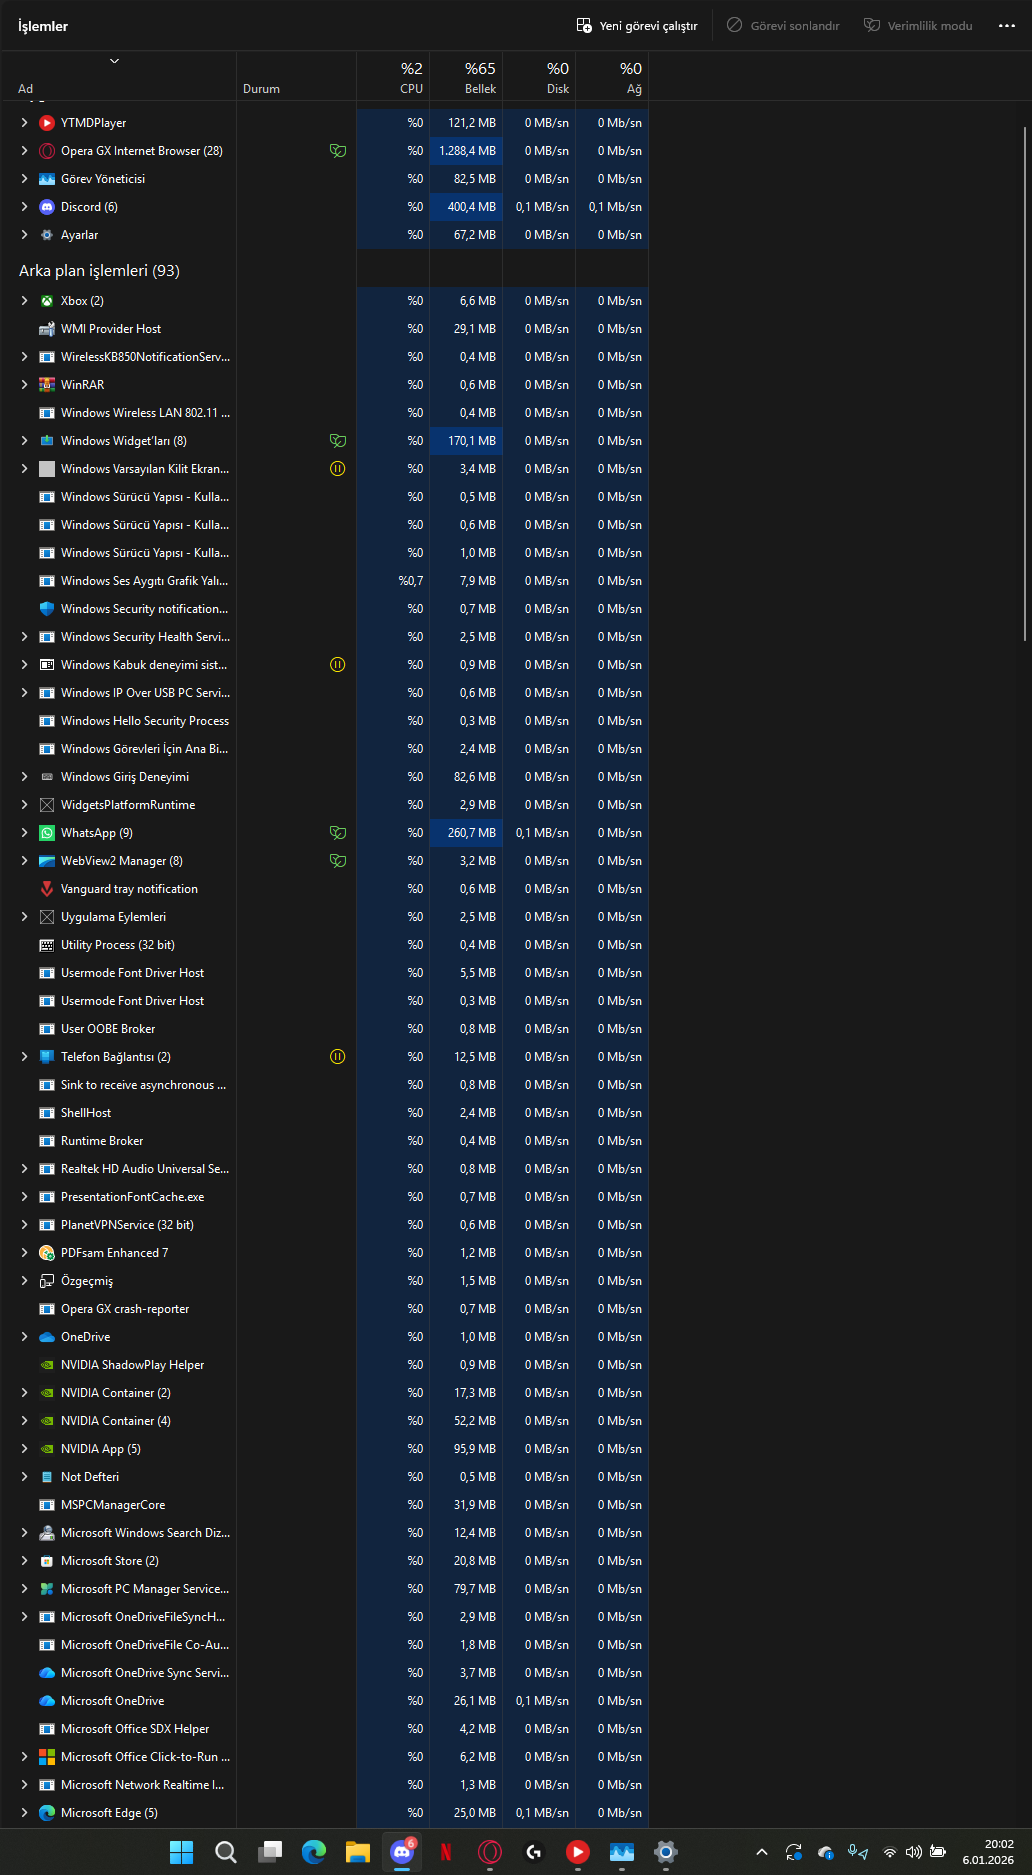Click the NVIDIA ShadowPlay Helper icon
This screenshot has width=1032, height=1875.
47,1365
